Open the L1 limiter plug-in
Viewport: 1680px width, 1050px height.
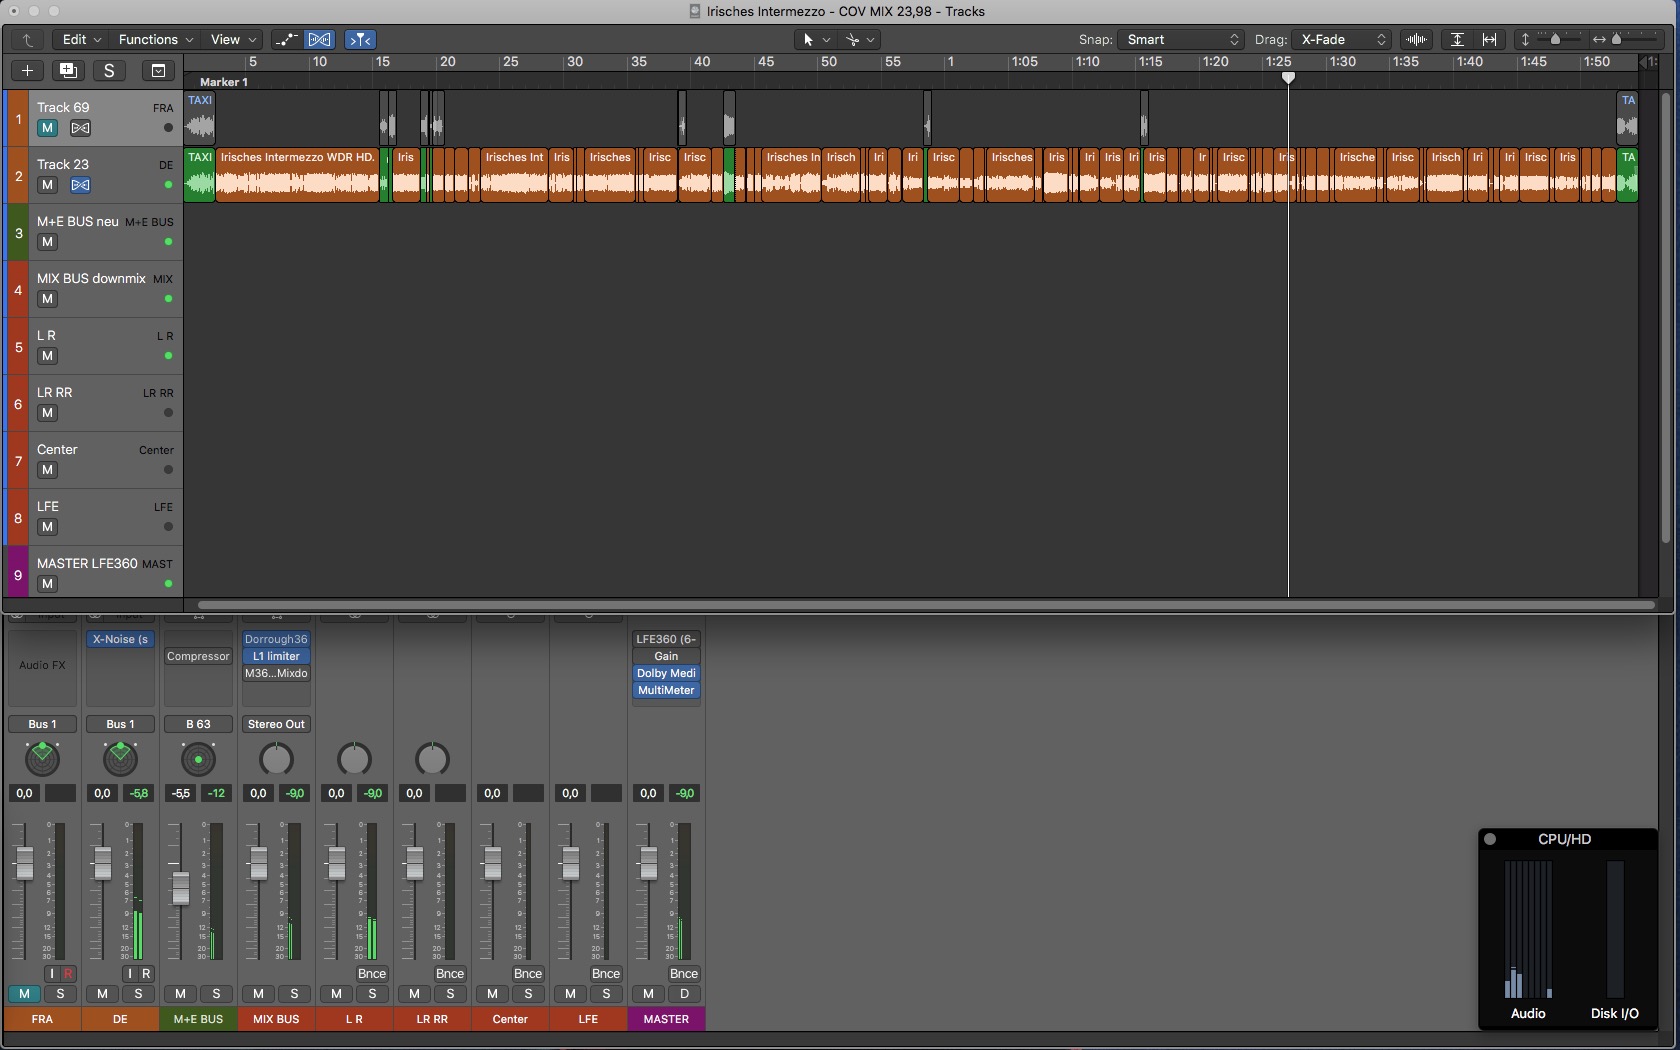tap(276, 656)
